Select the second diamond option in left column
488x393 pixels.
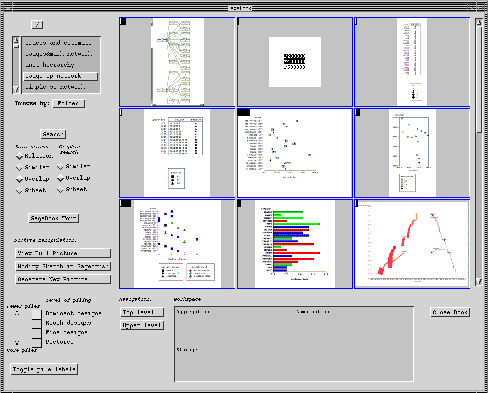pos(19,167)
